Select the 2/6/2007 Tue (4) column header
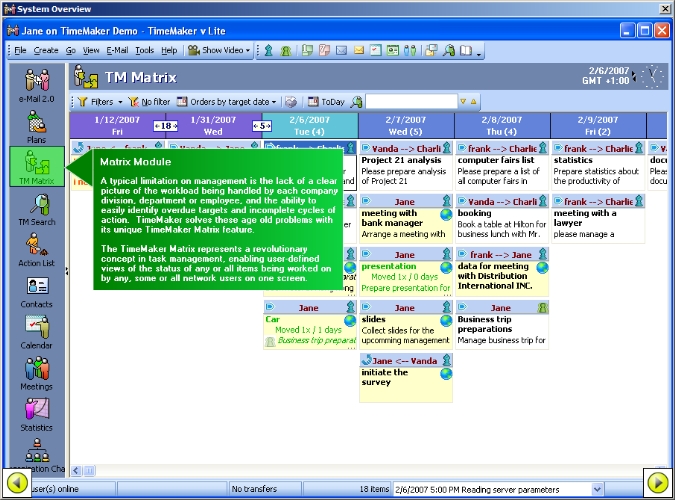Screen dimensions: 675x500 (310, 126)
